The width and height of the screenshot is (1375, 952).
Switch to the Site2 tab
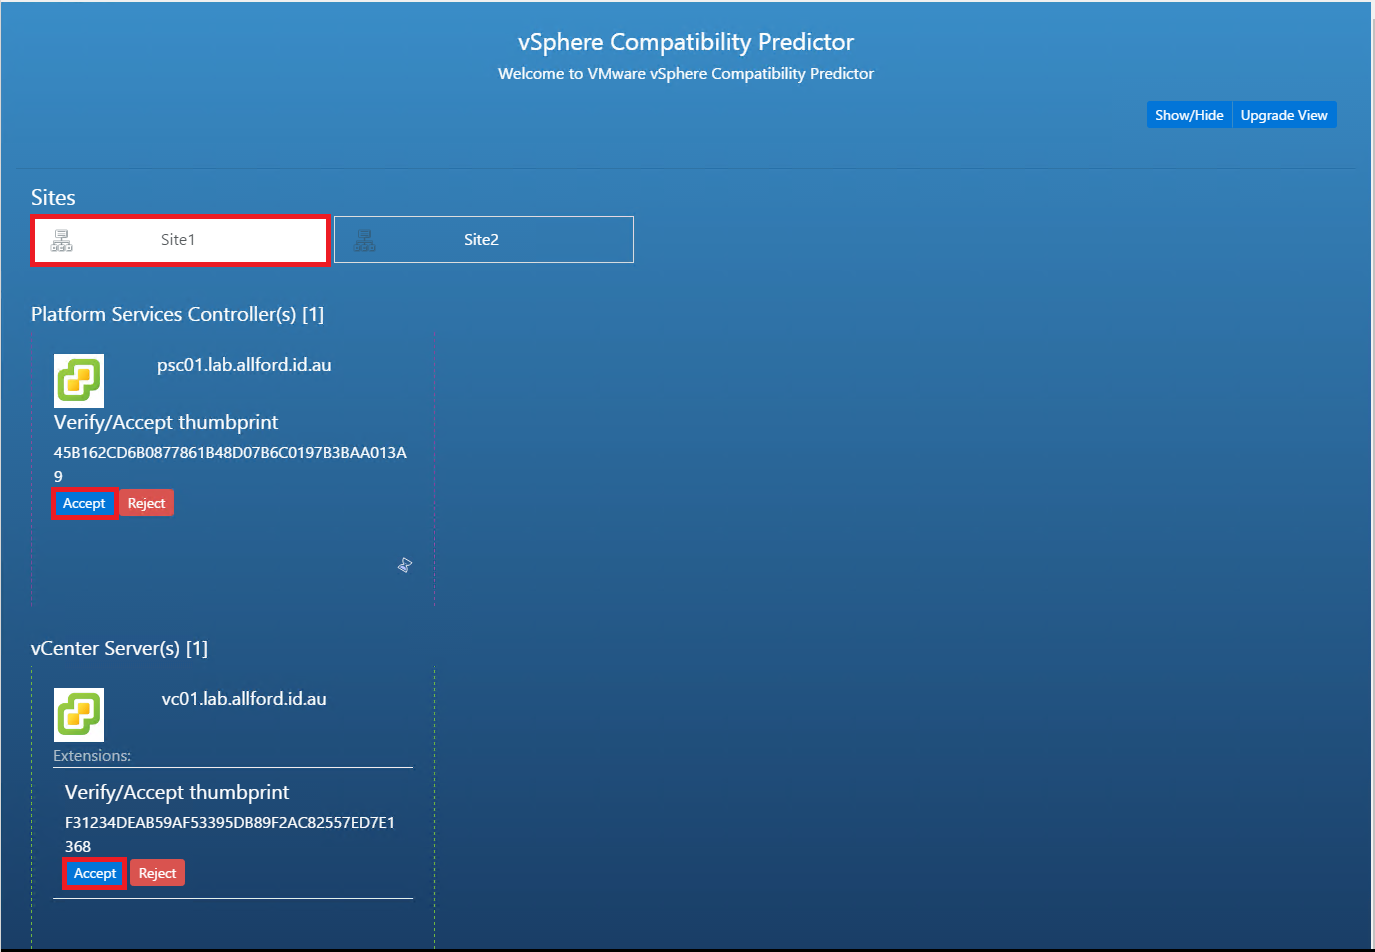pyautogui.click(x=484, y=240)
